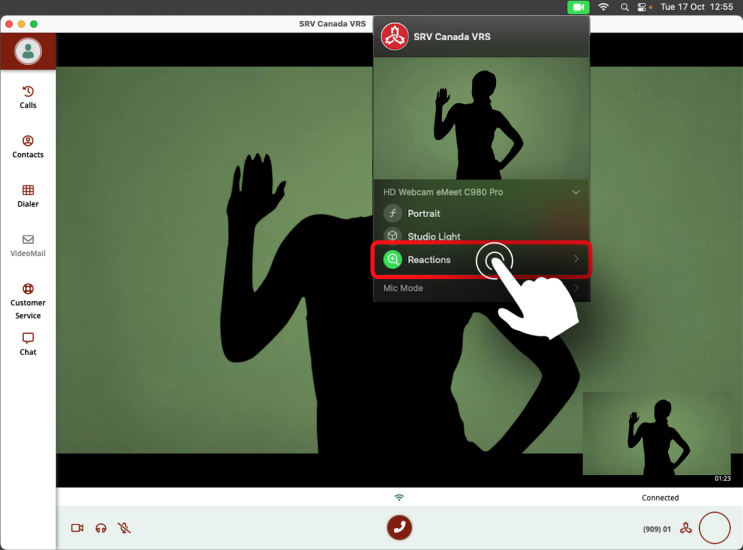Open VideoMail inbox
Viewport: 743px width, 550px height.
point(28,245)
